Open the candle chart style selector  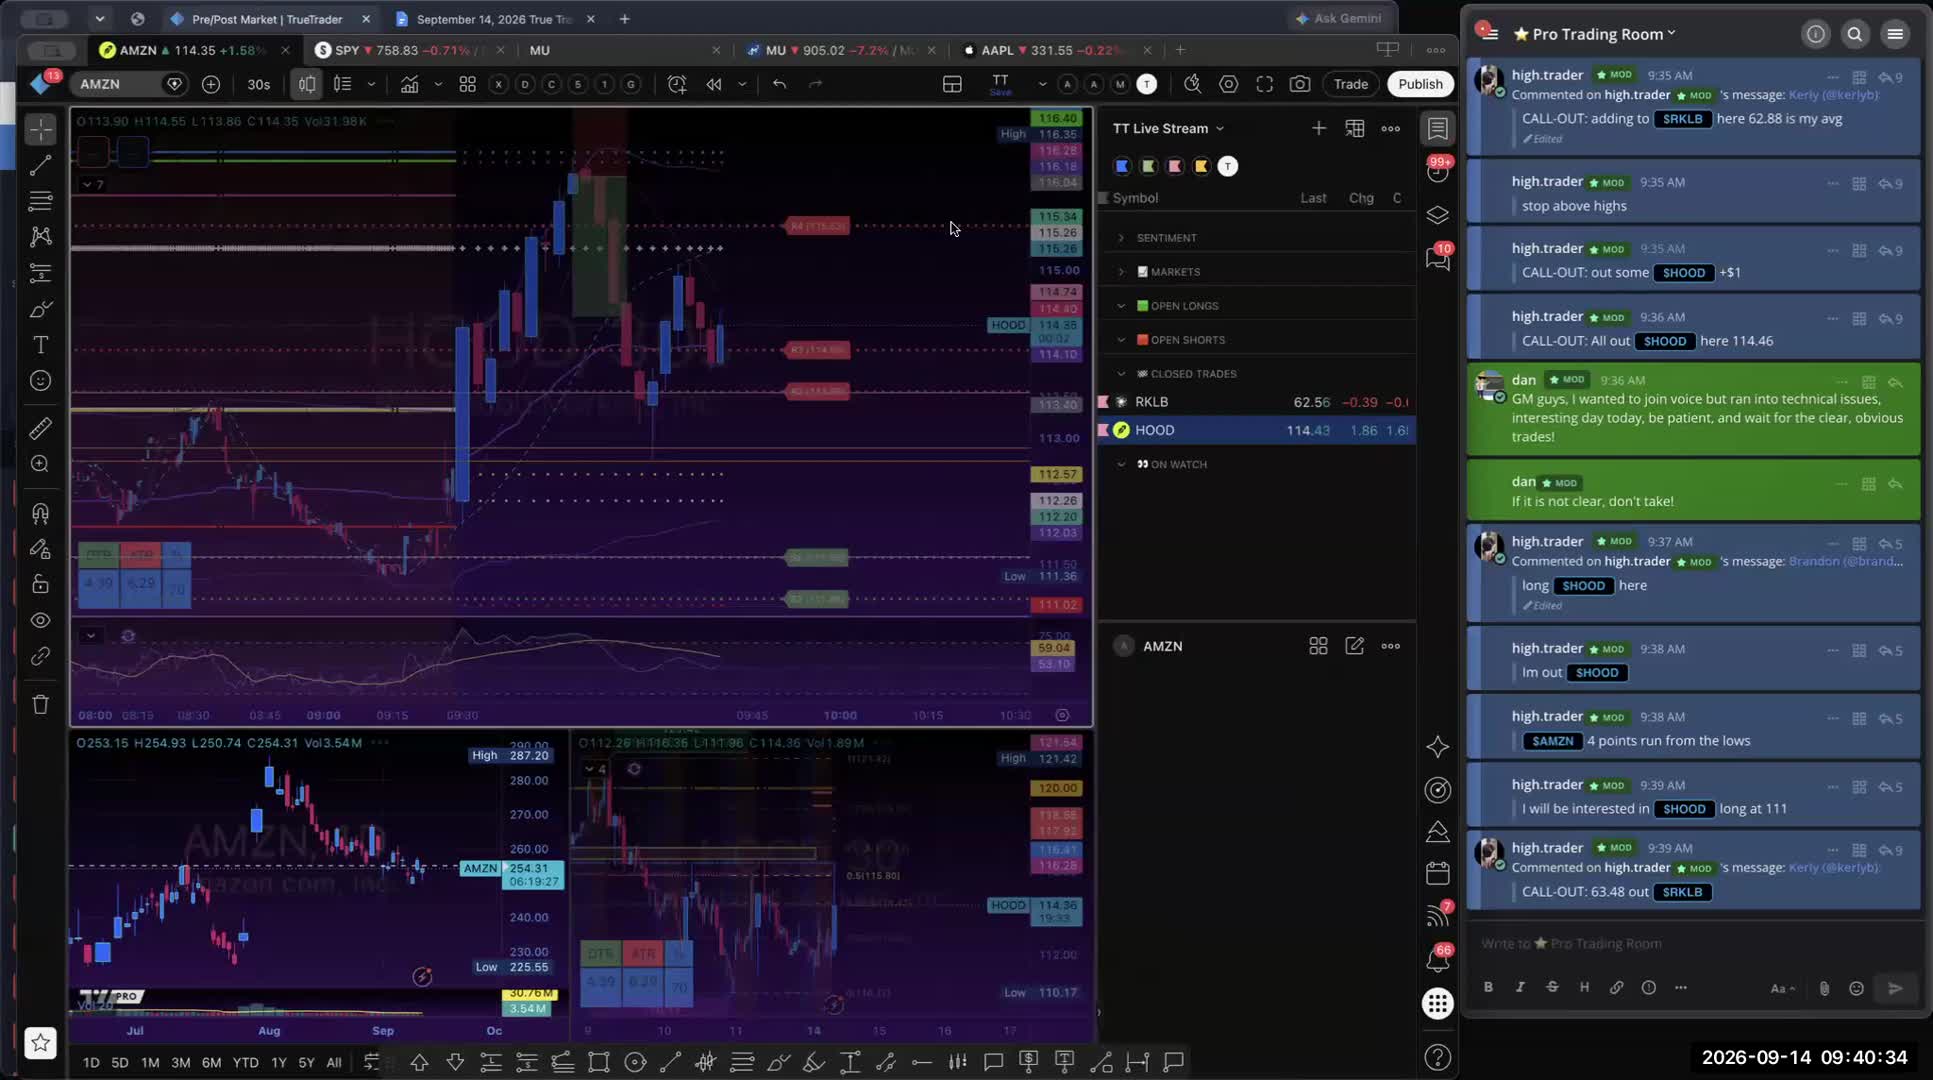click(307, 84)
